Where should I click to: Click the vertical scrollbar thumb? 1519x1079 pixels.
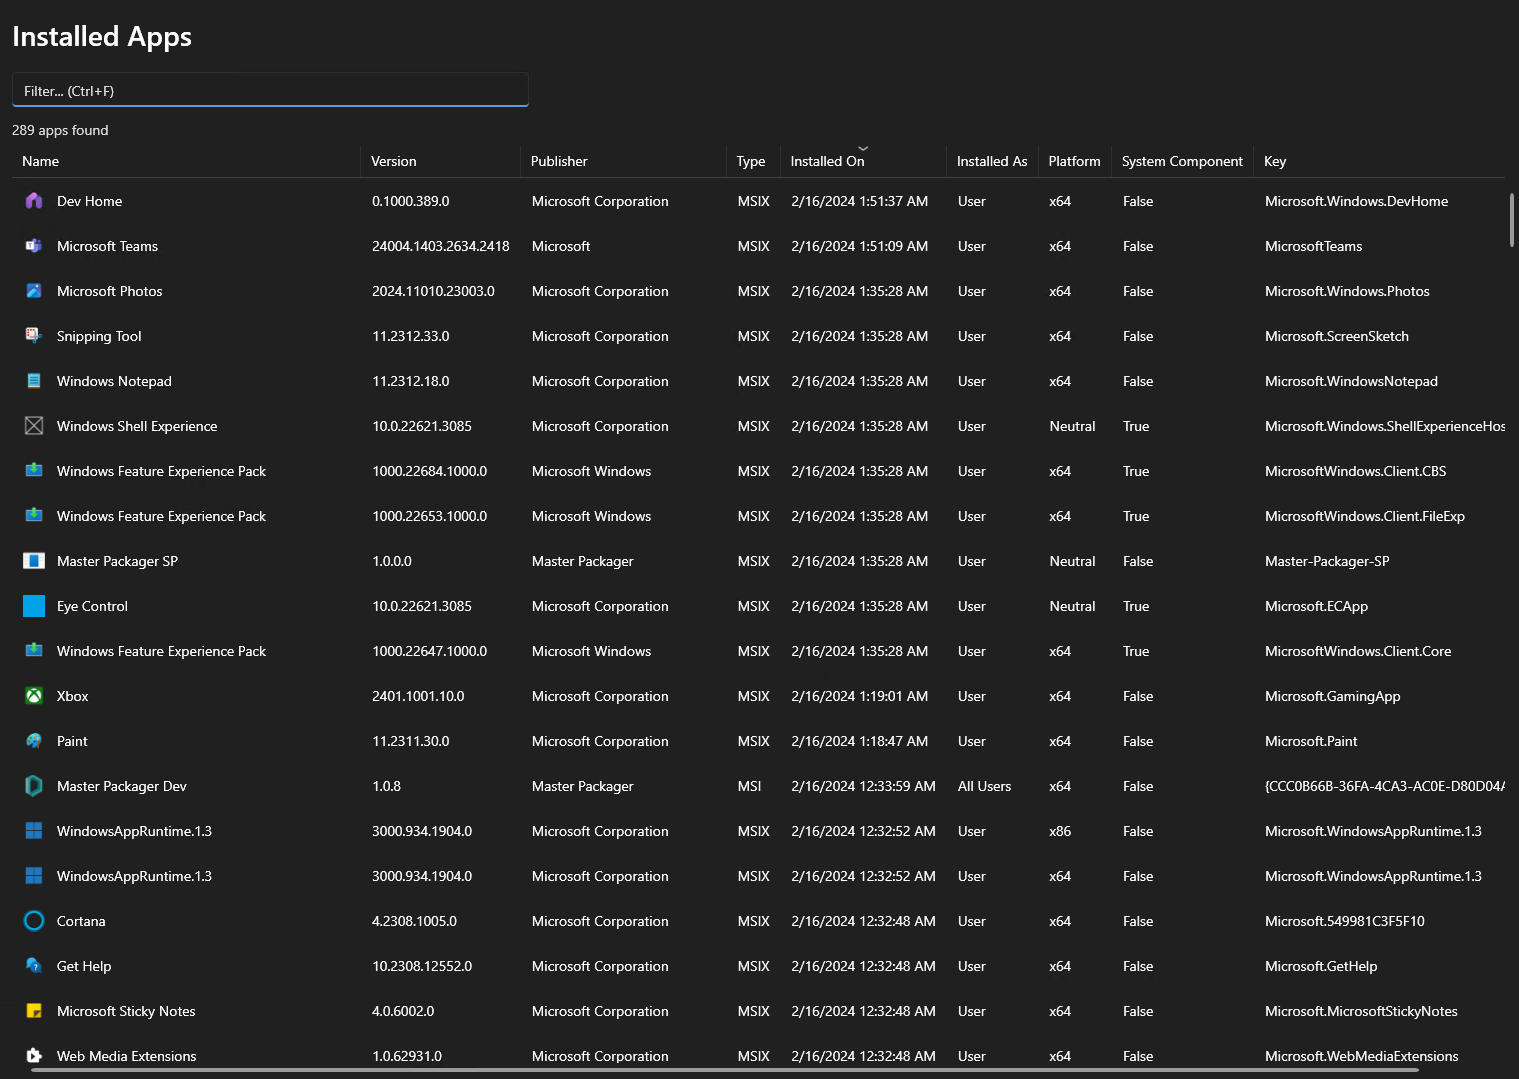tap(1511, 220)
